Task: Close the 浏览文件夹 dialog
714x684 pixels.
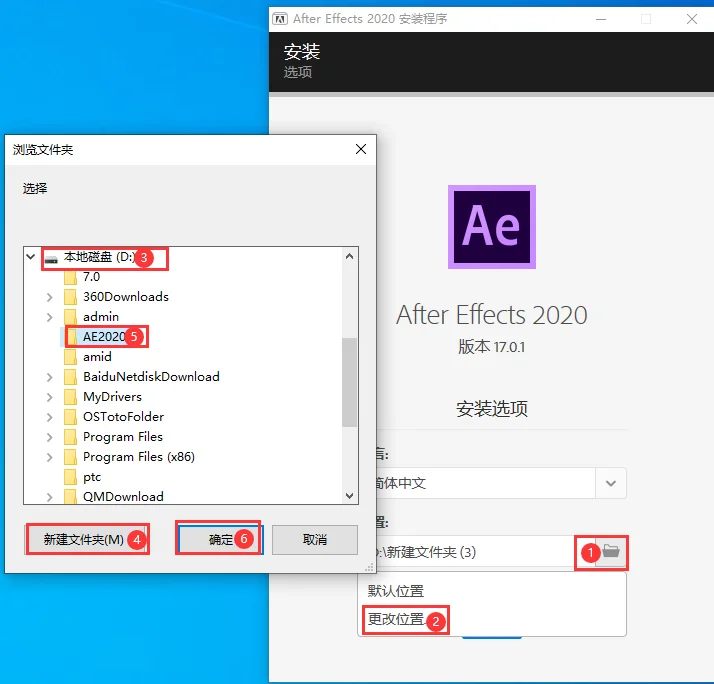Action: click(x=361, y=149)
